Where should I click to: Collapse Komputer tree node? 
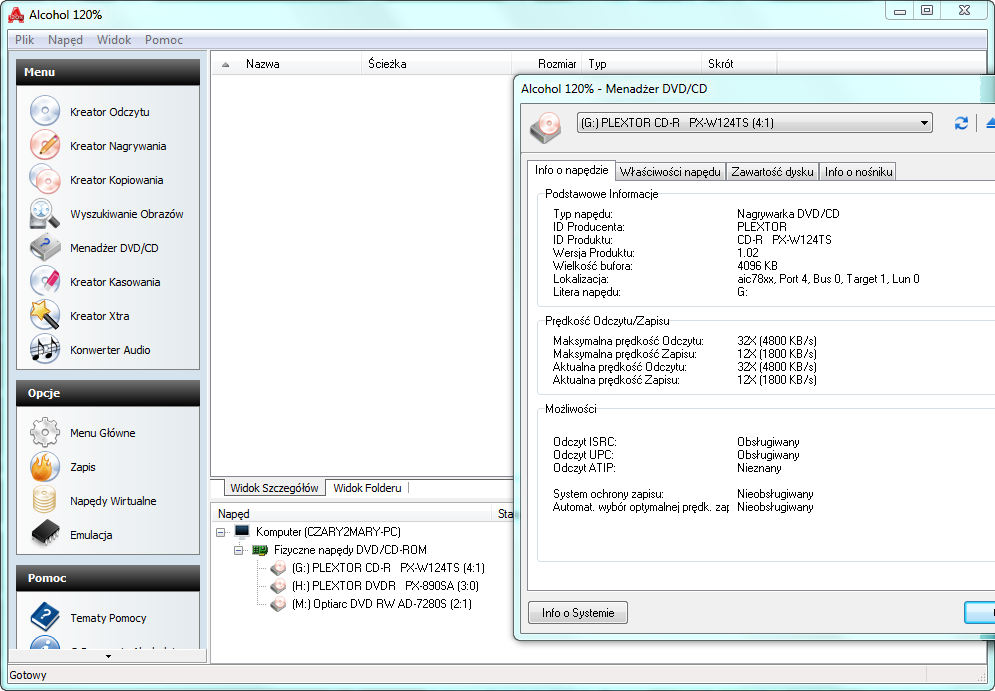pos(220,532)
